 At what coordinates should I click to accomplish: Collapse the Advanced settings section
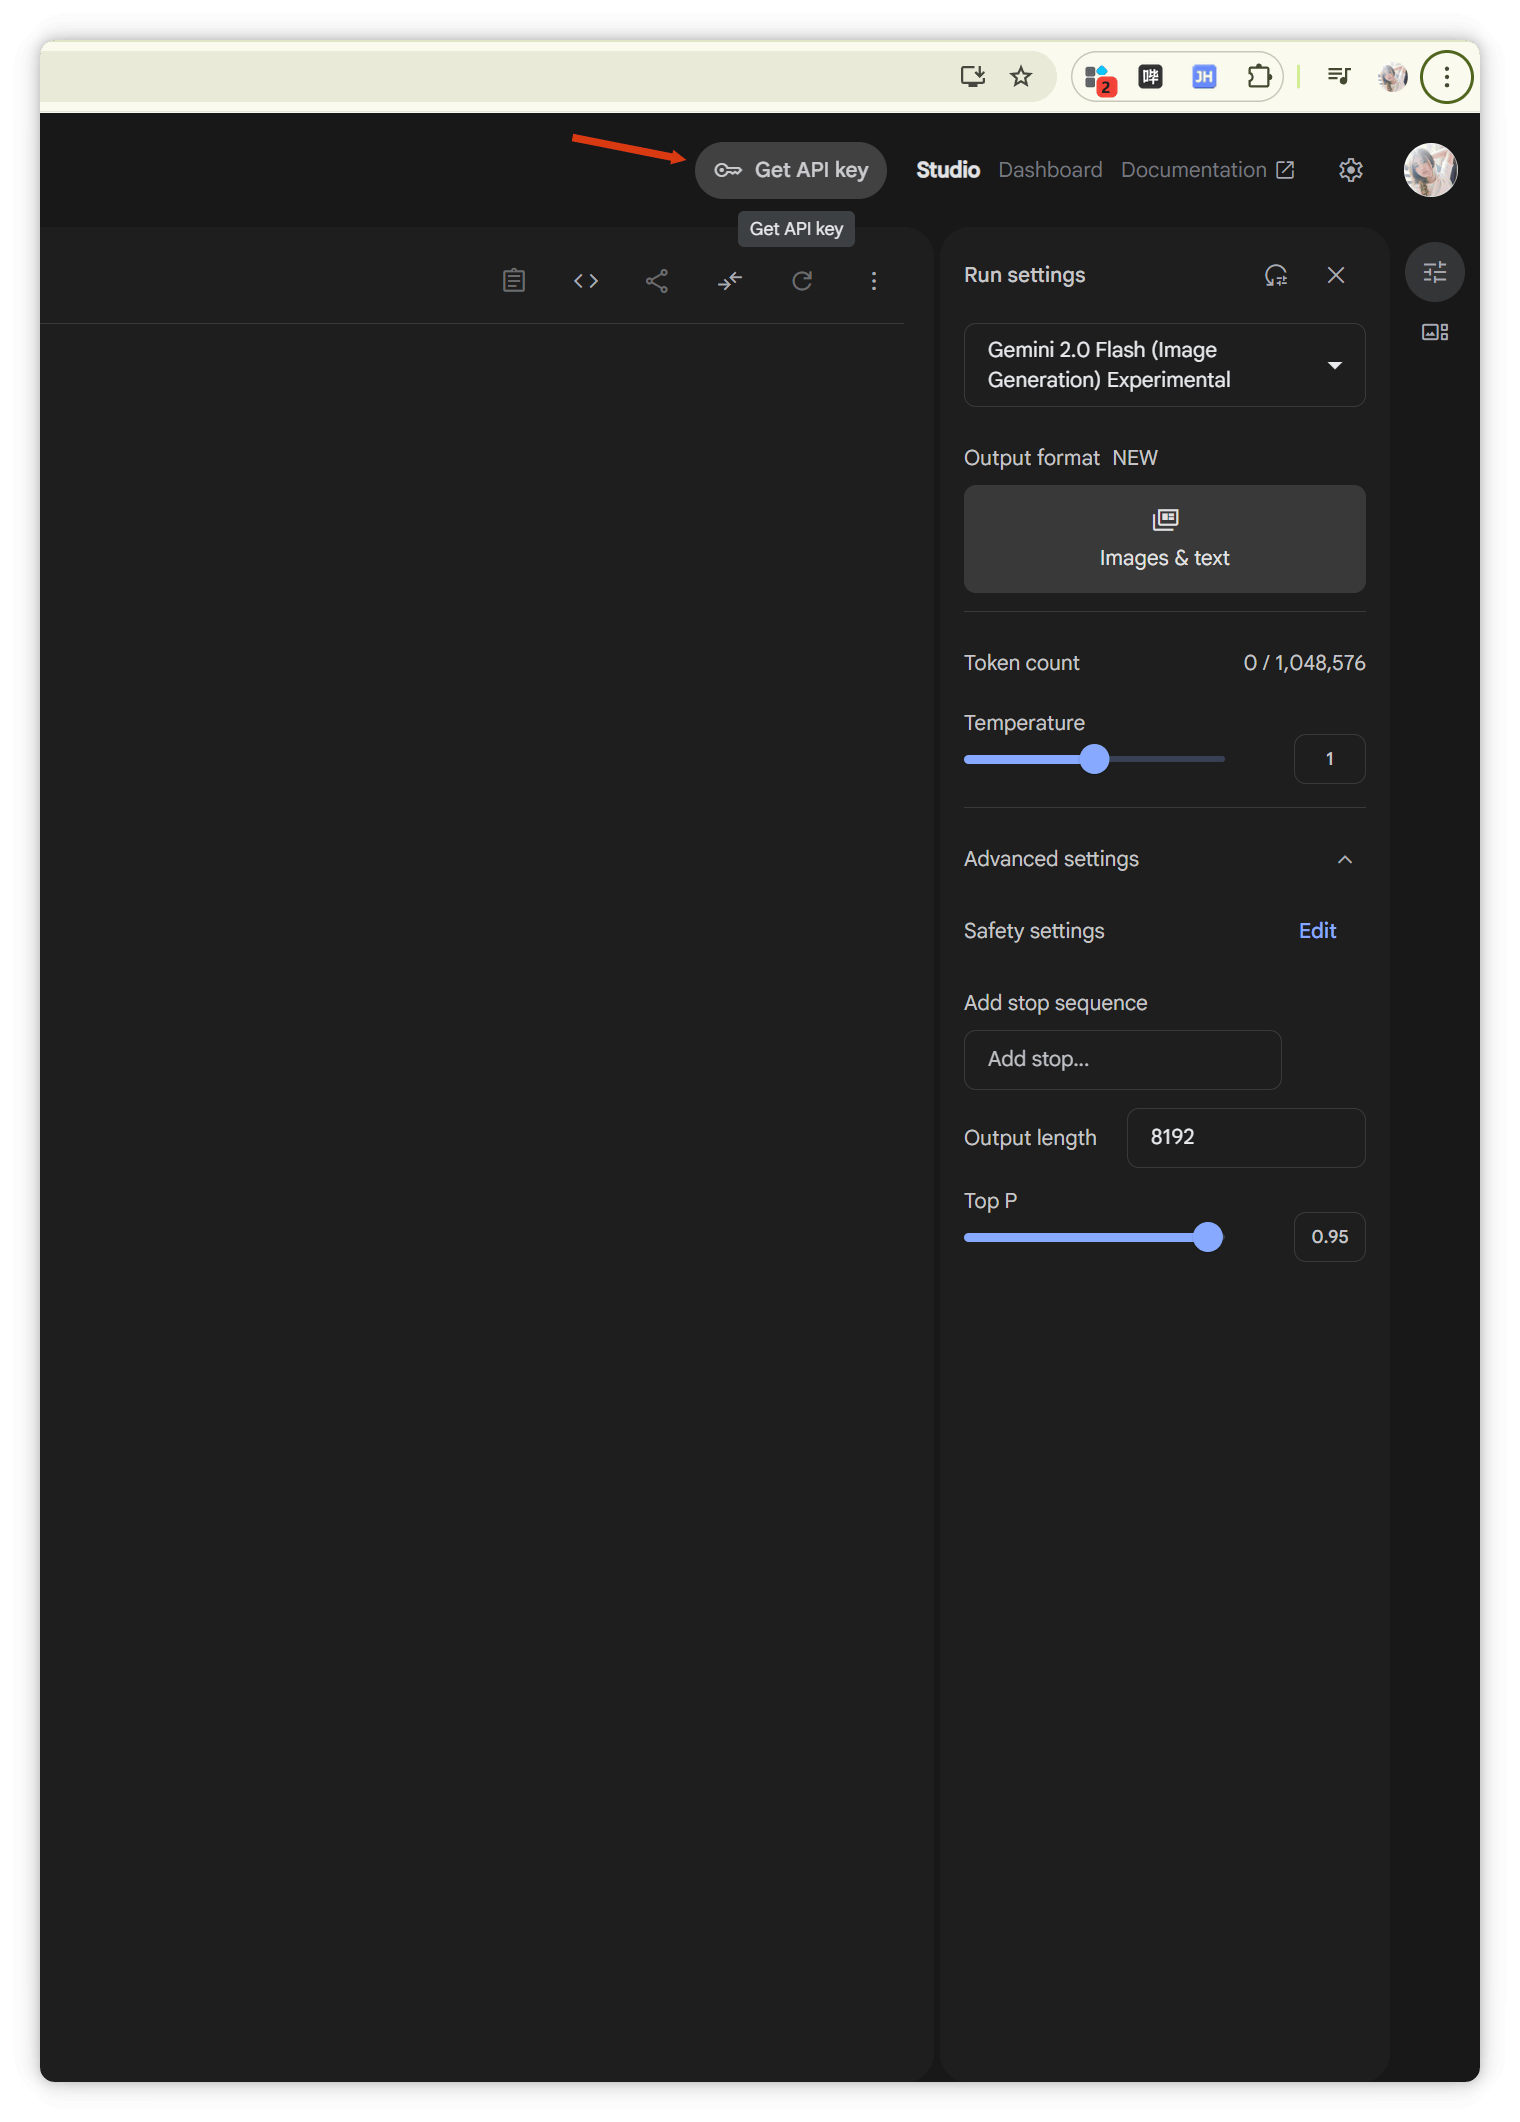[x=1345, y=859]
